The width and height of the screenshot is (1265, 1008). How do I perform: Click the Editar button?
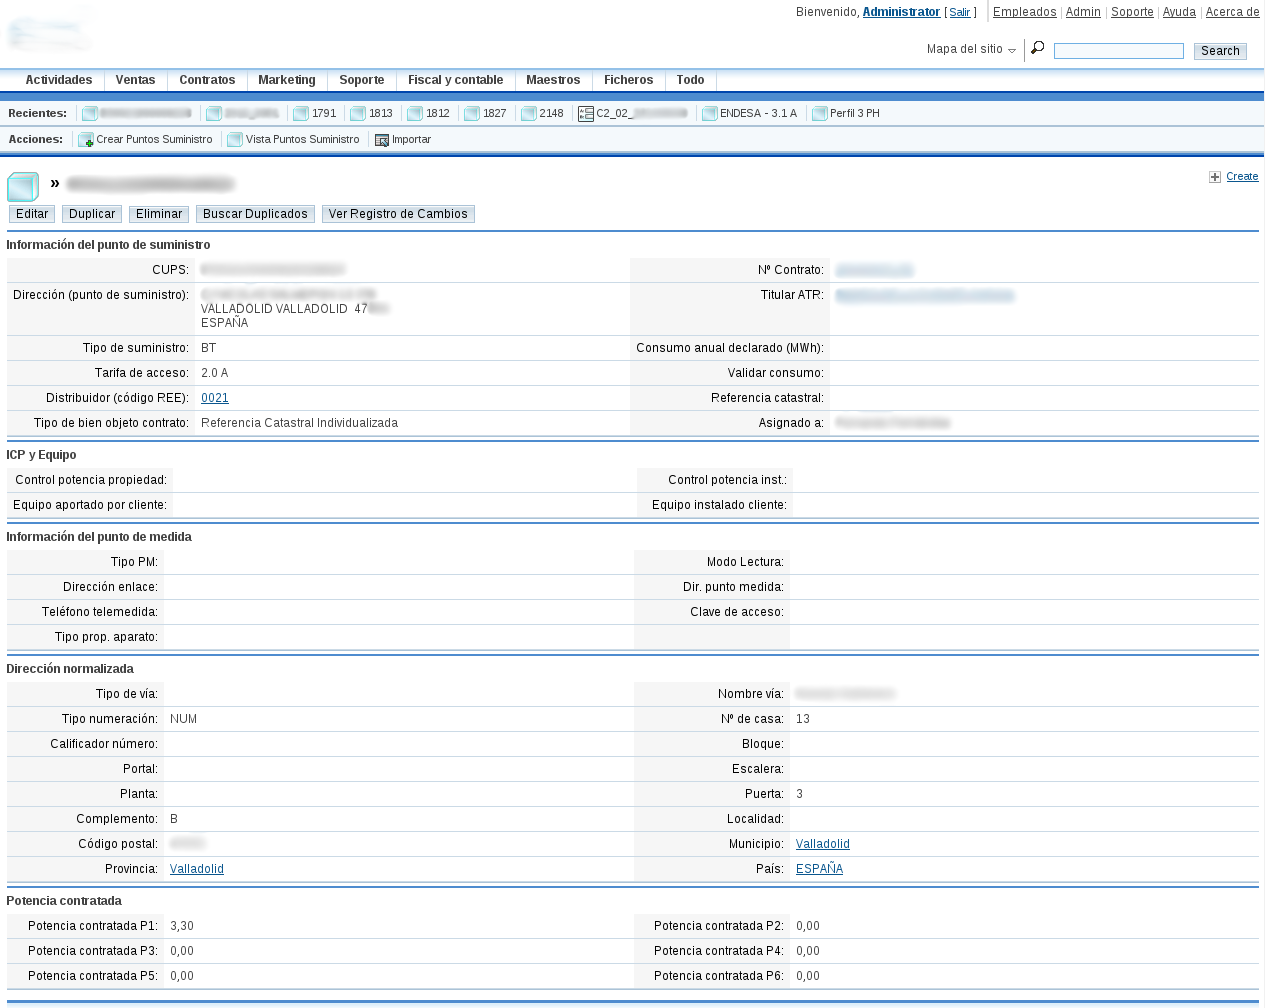coord(31,213)
